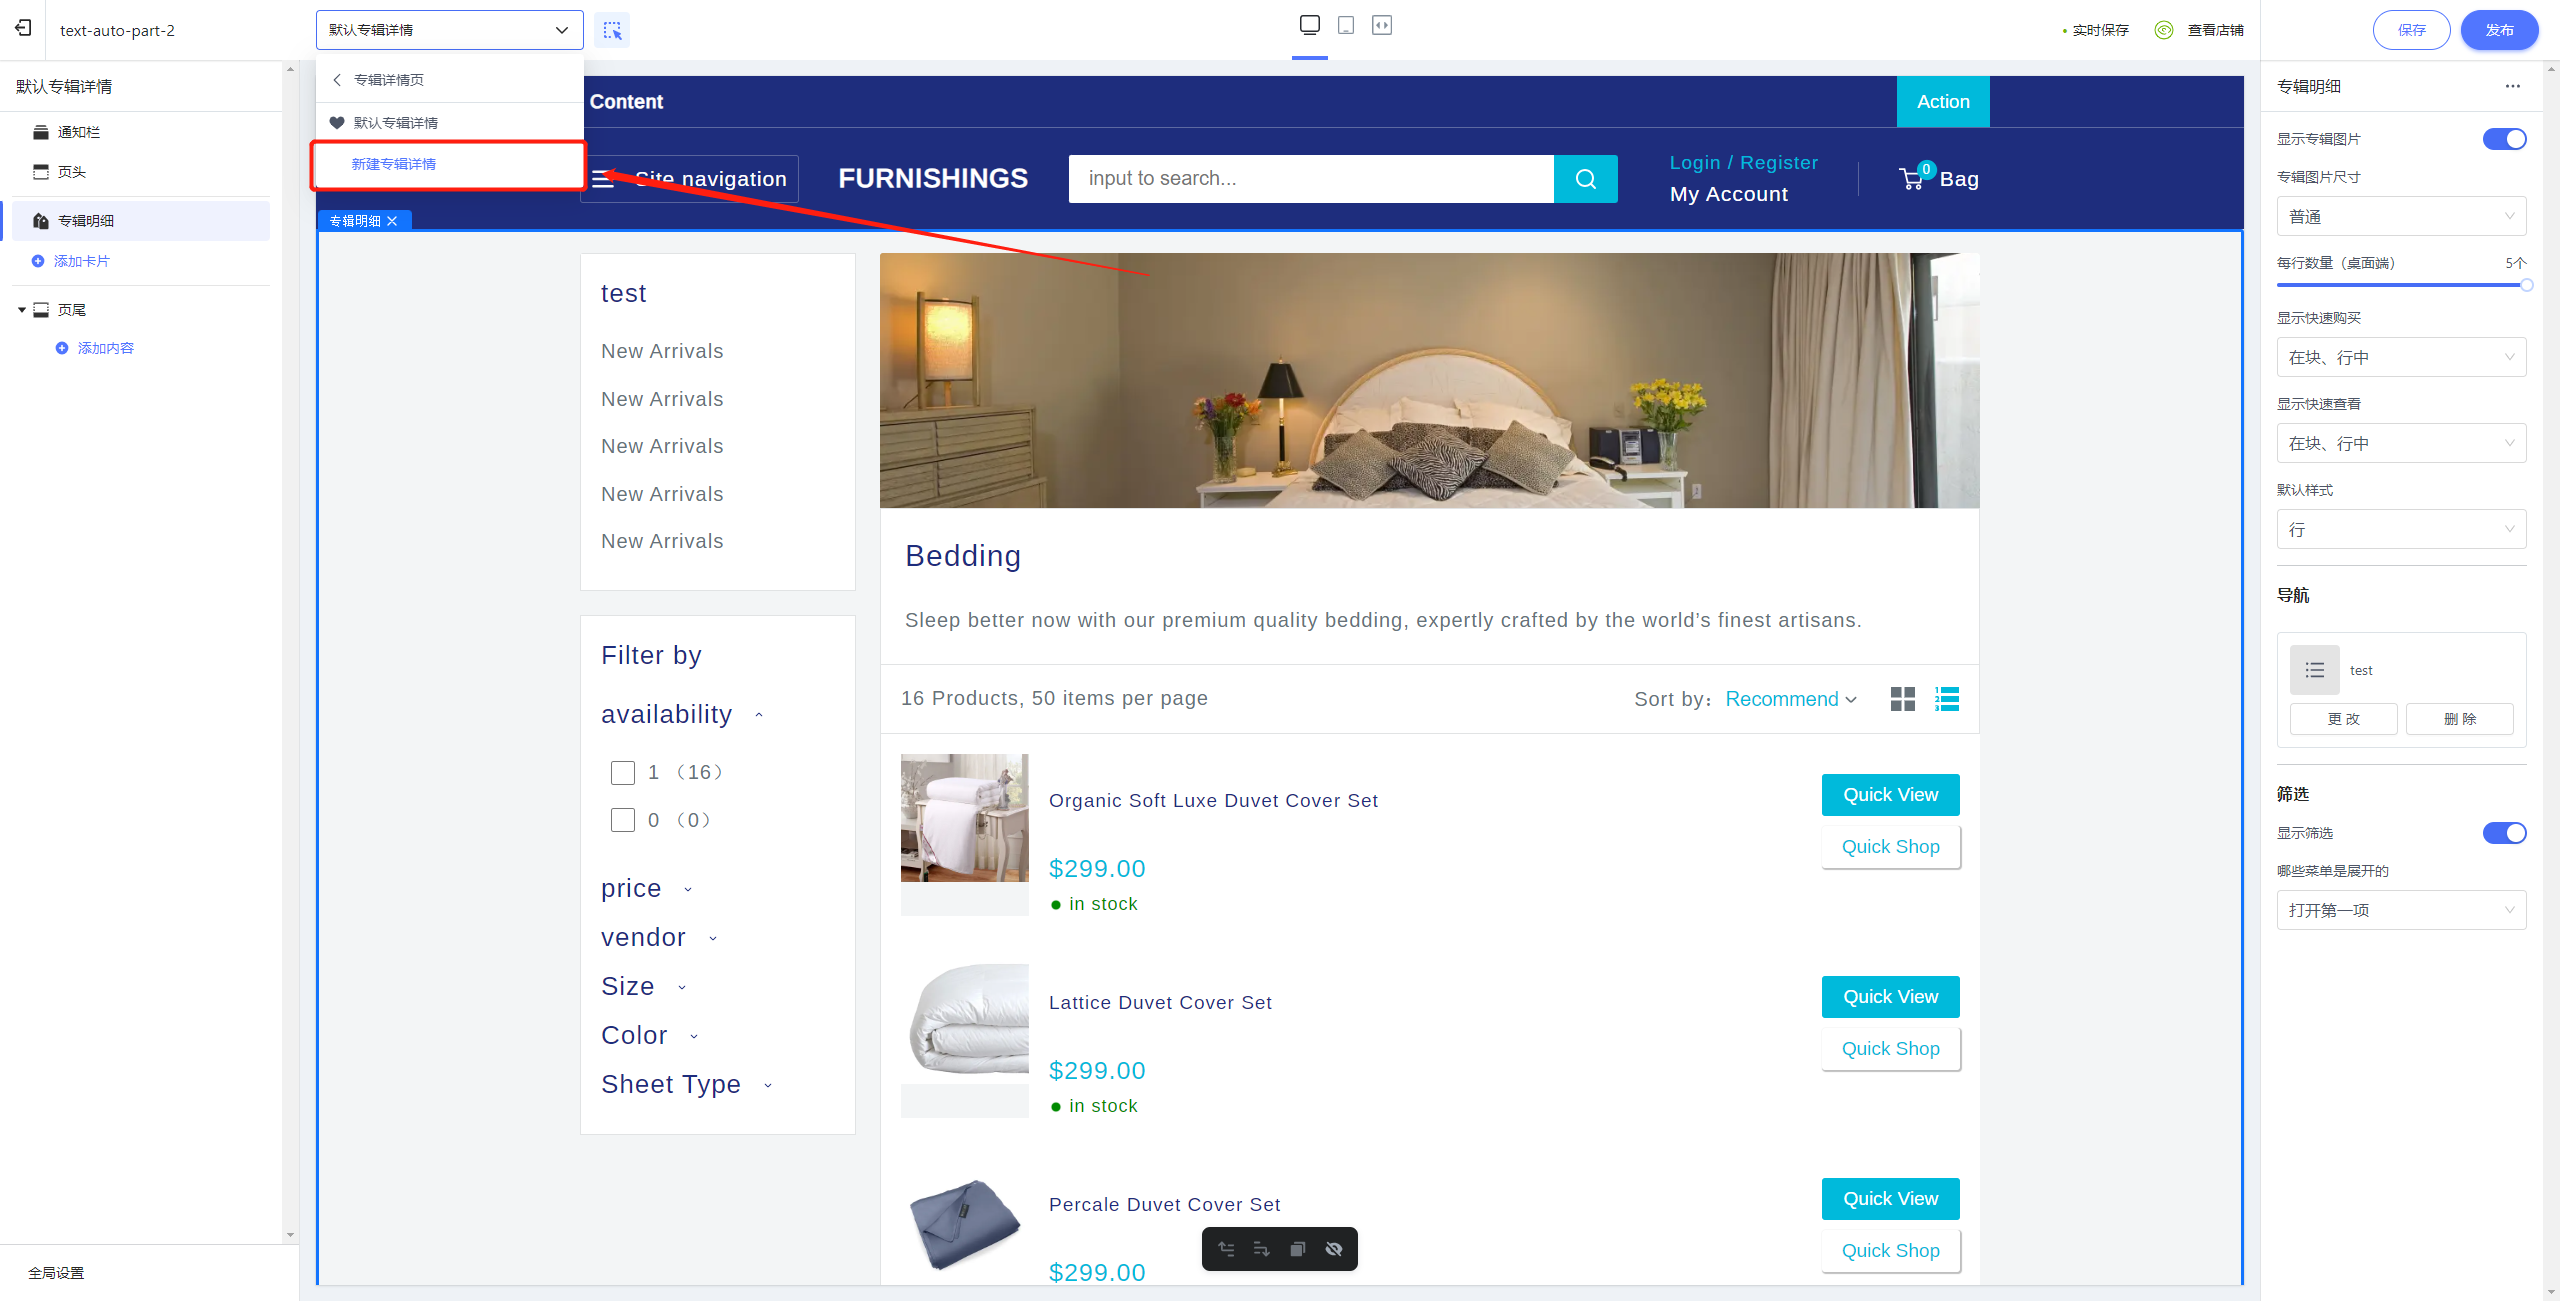Select the grid view layout icon

click(1903, 699)
